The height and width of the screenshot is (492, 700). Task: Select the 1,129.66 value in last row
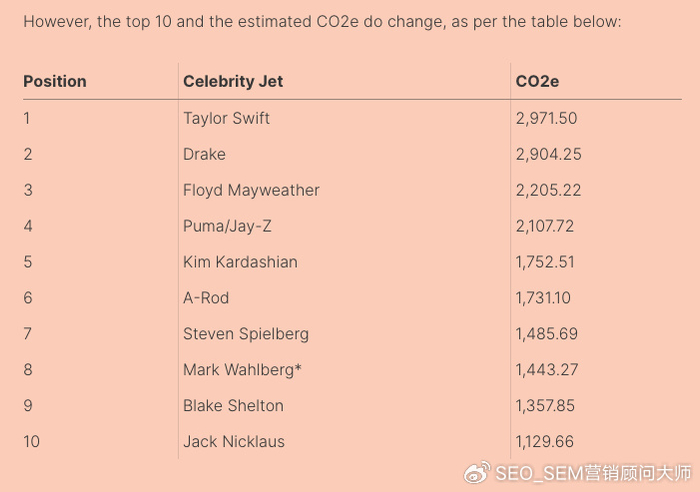(545, 442)
